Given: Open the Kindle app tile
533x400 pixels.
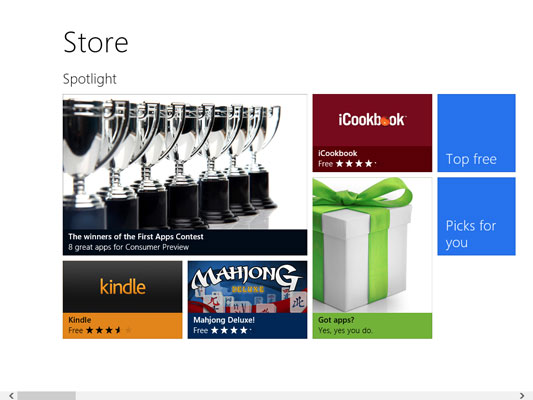Looking at the screenshot, I should pyautogui.click(x=122, y=300).
